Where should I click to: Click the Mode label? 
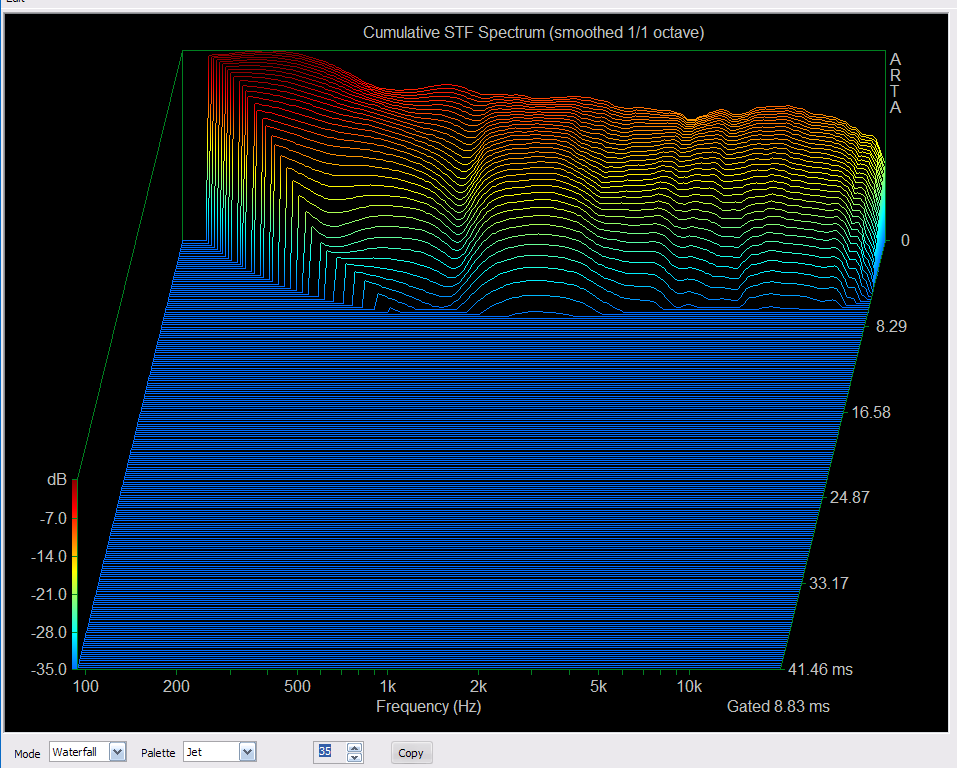click(27, 754)
